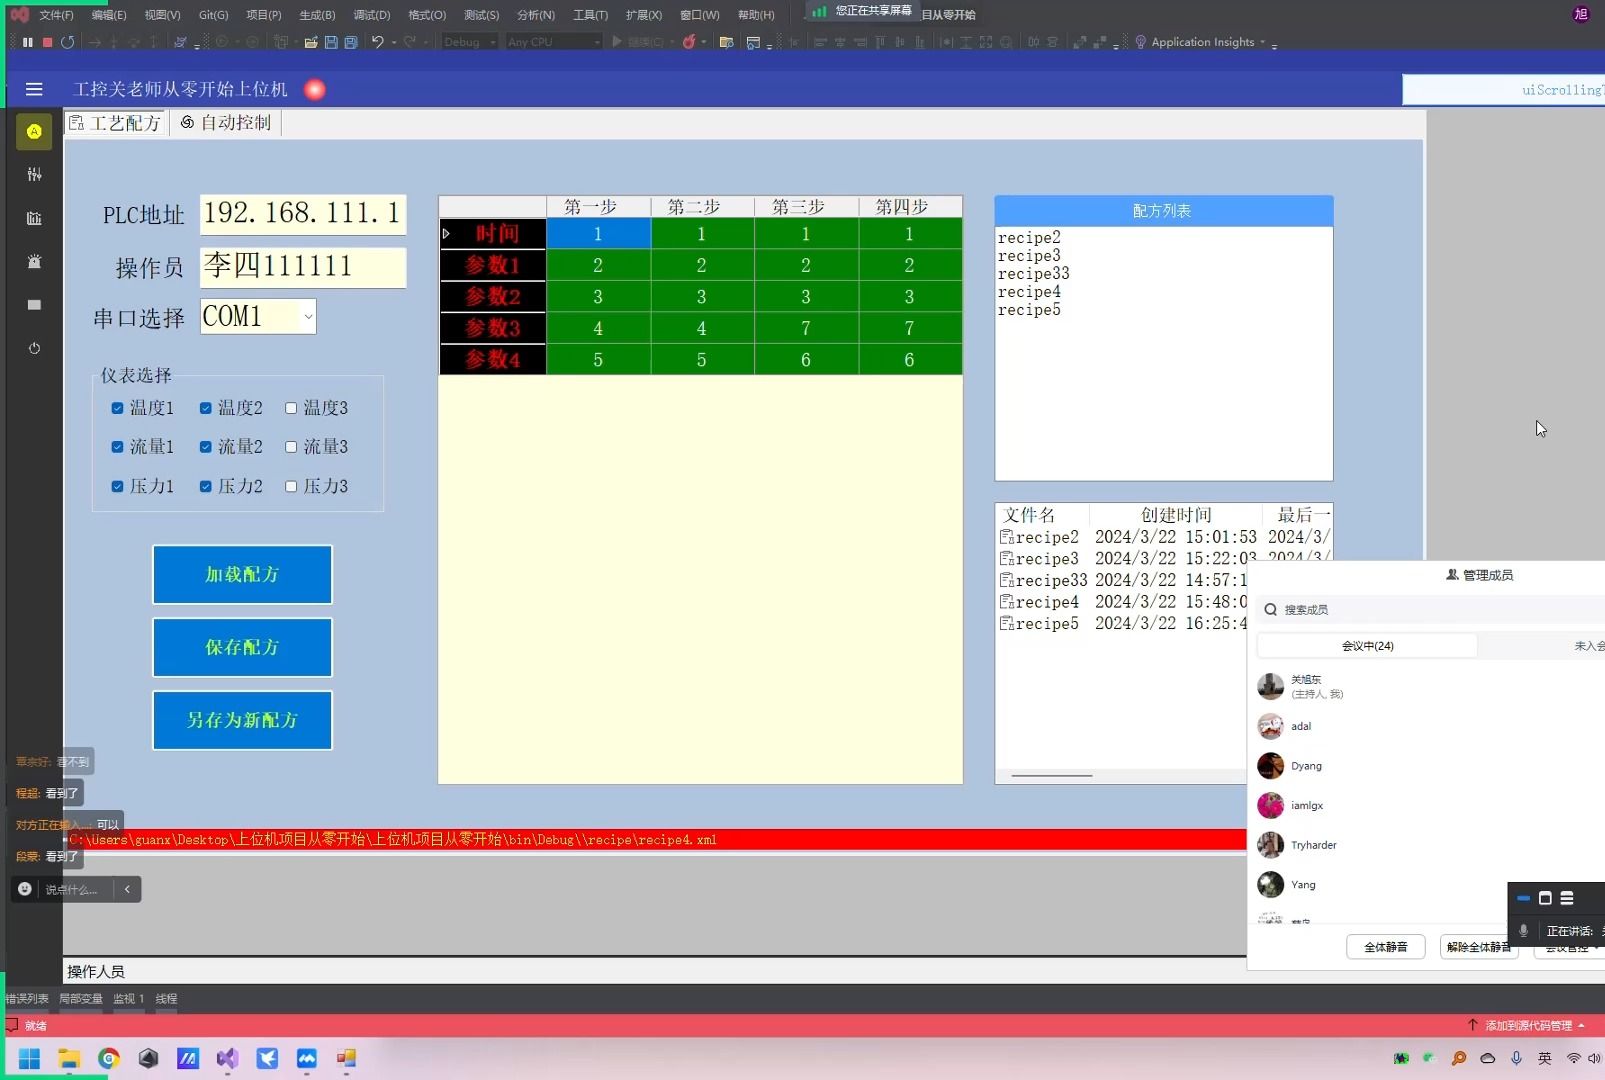Image resolution: width=1605 pixels, height=1080 pixels.
Task: Open emoji picker in chat input
Action: click(x=25, y=889)
